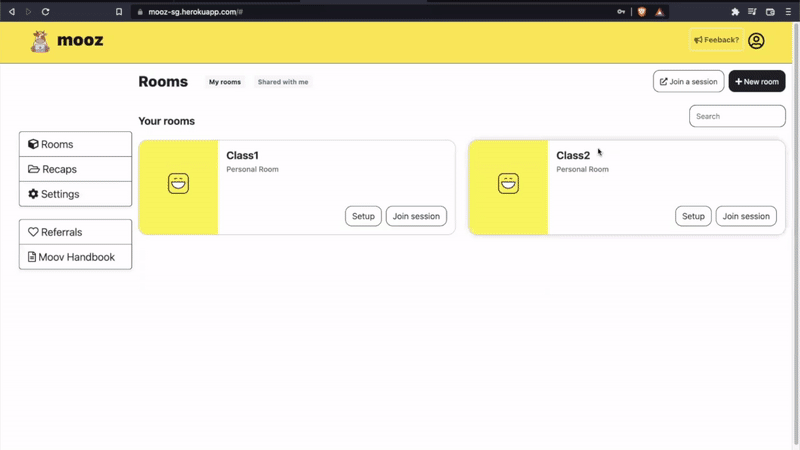
Task: Open the browser wallet icon
Action: [x=770, y=12]
